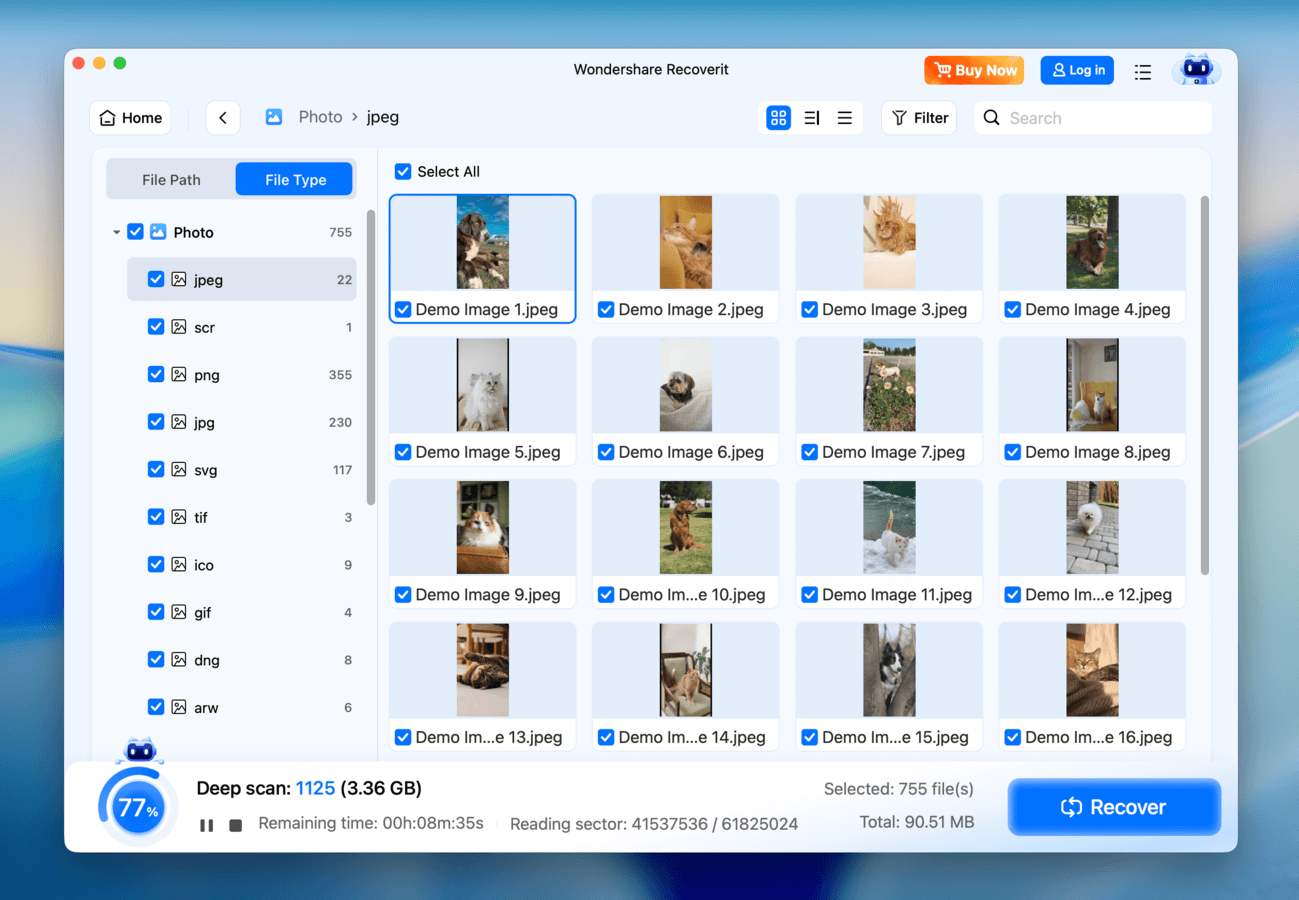
Task: Switch to detail list view icon
Action: pos(812,118)
